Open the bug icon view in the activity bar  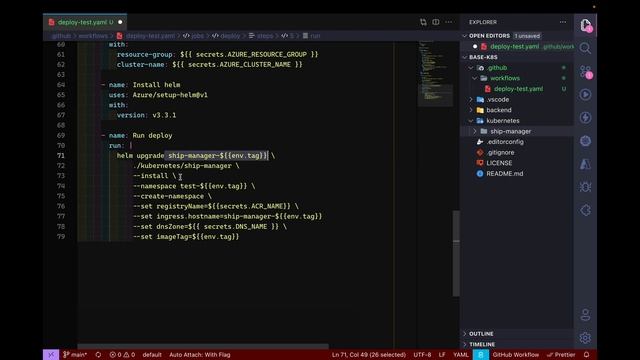[x=585, y=187]
